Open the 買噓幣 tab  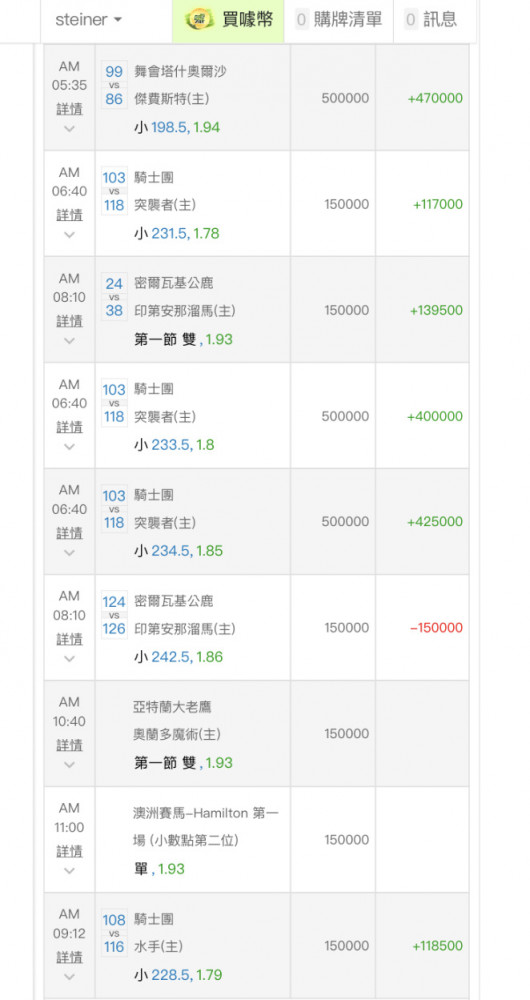(228, 21)
